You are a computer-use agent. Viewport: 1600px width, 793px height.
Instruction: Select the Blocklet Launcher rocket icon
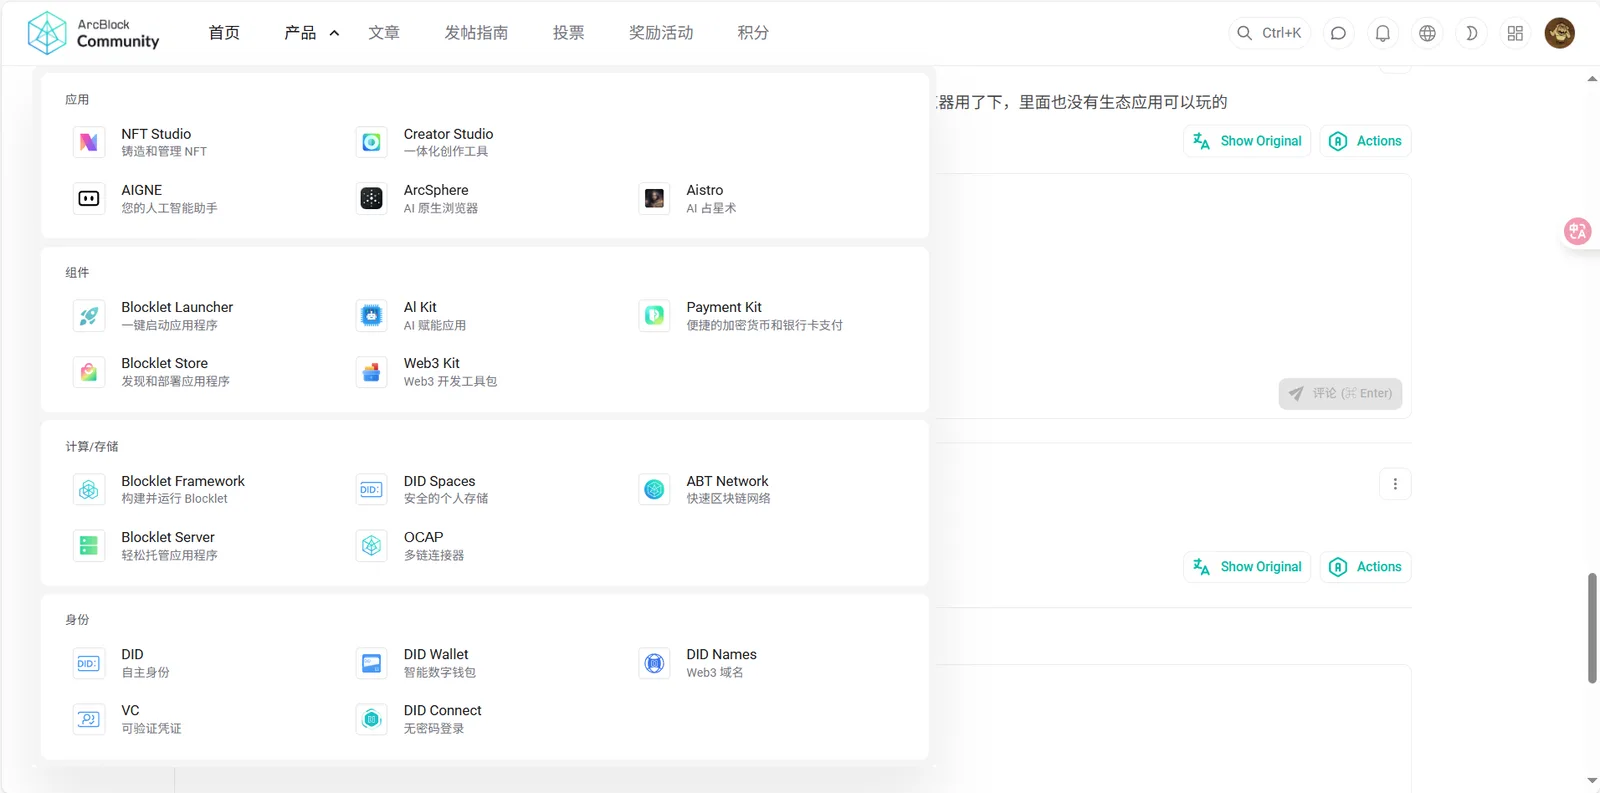point(89,315)
